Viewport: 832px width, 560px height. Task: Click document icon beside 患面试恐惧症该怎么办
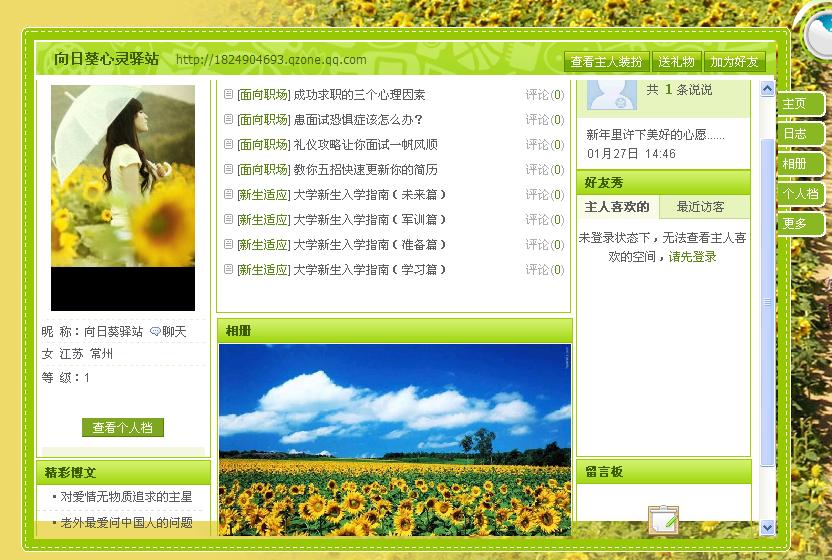tap(229, 120)
